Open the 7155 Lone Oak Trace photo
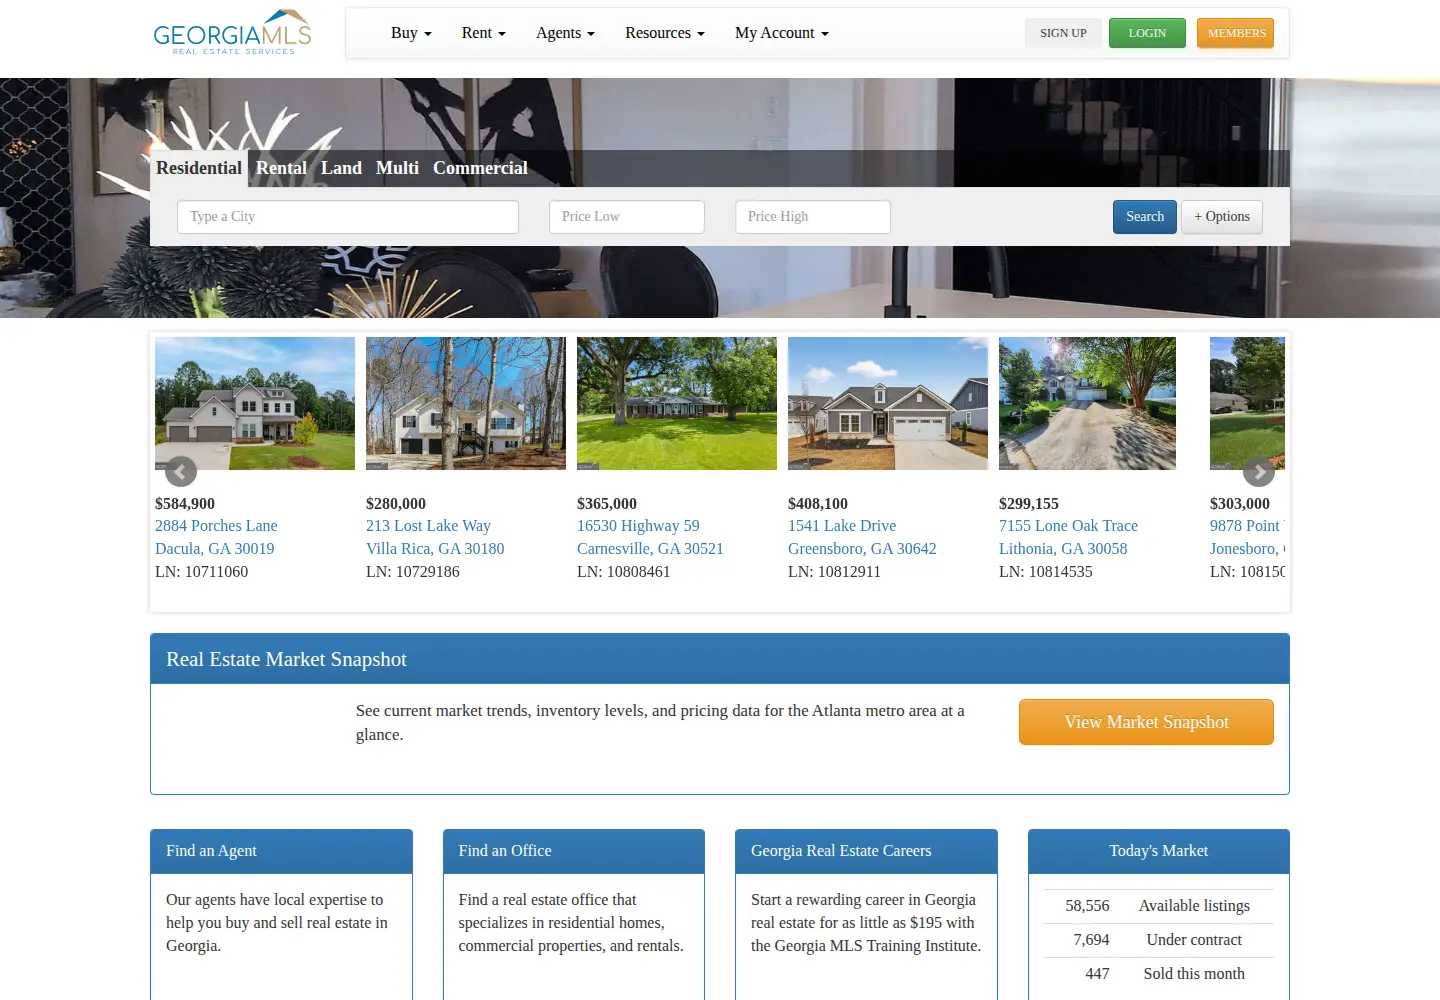Image resolution: width=1440 pixels, height=1000 pixels. click(x=1087, y=403)
